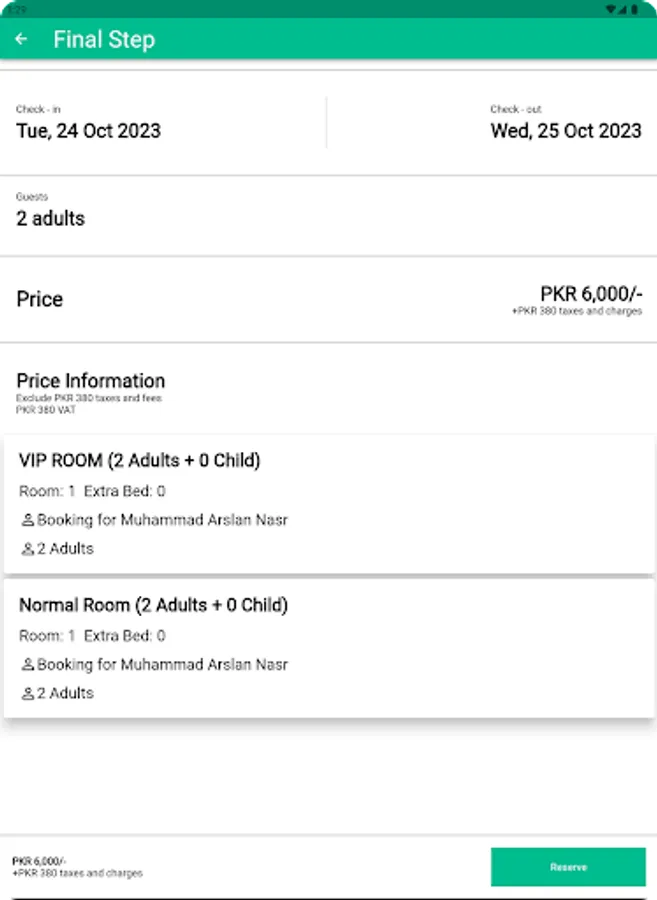
Task: Select the VIP ROOM booking card
Action: point(328,500)
